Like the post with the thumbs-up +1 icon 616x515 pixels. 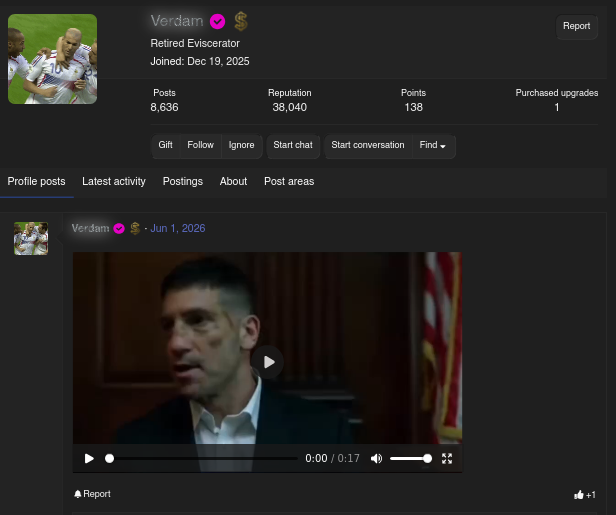pos(585,495)
